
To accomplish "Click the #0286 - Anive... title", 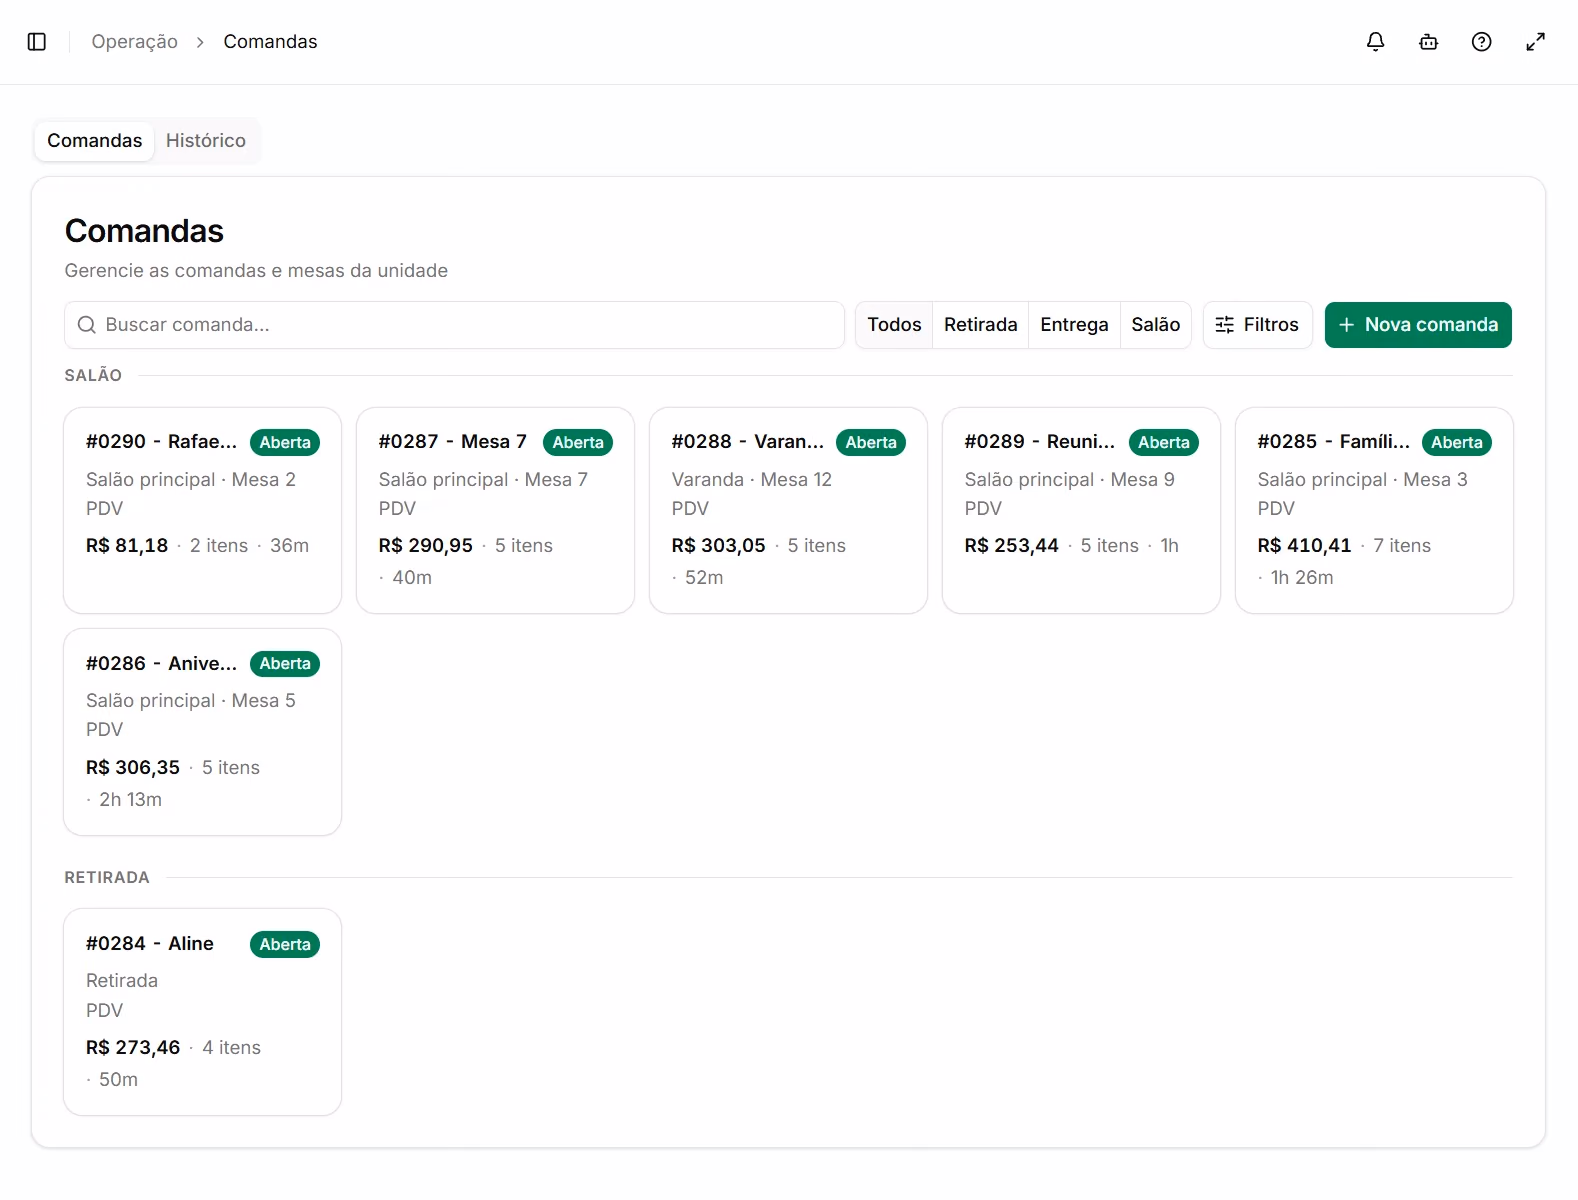I will pos(162,664).
